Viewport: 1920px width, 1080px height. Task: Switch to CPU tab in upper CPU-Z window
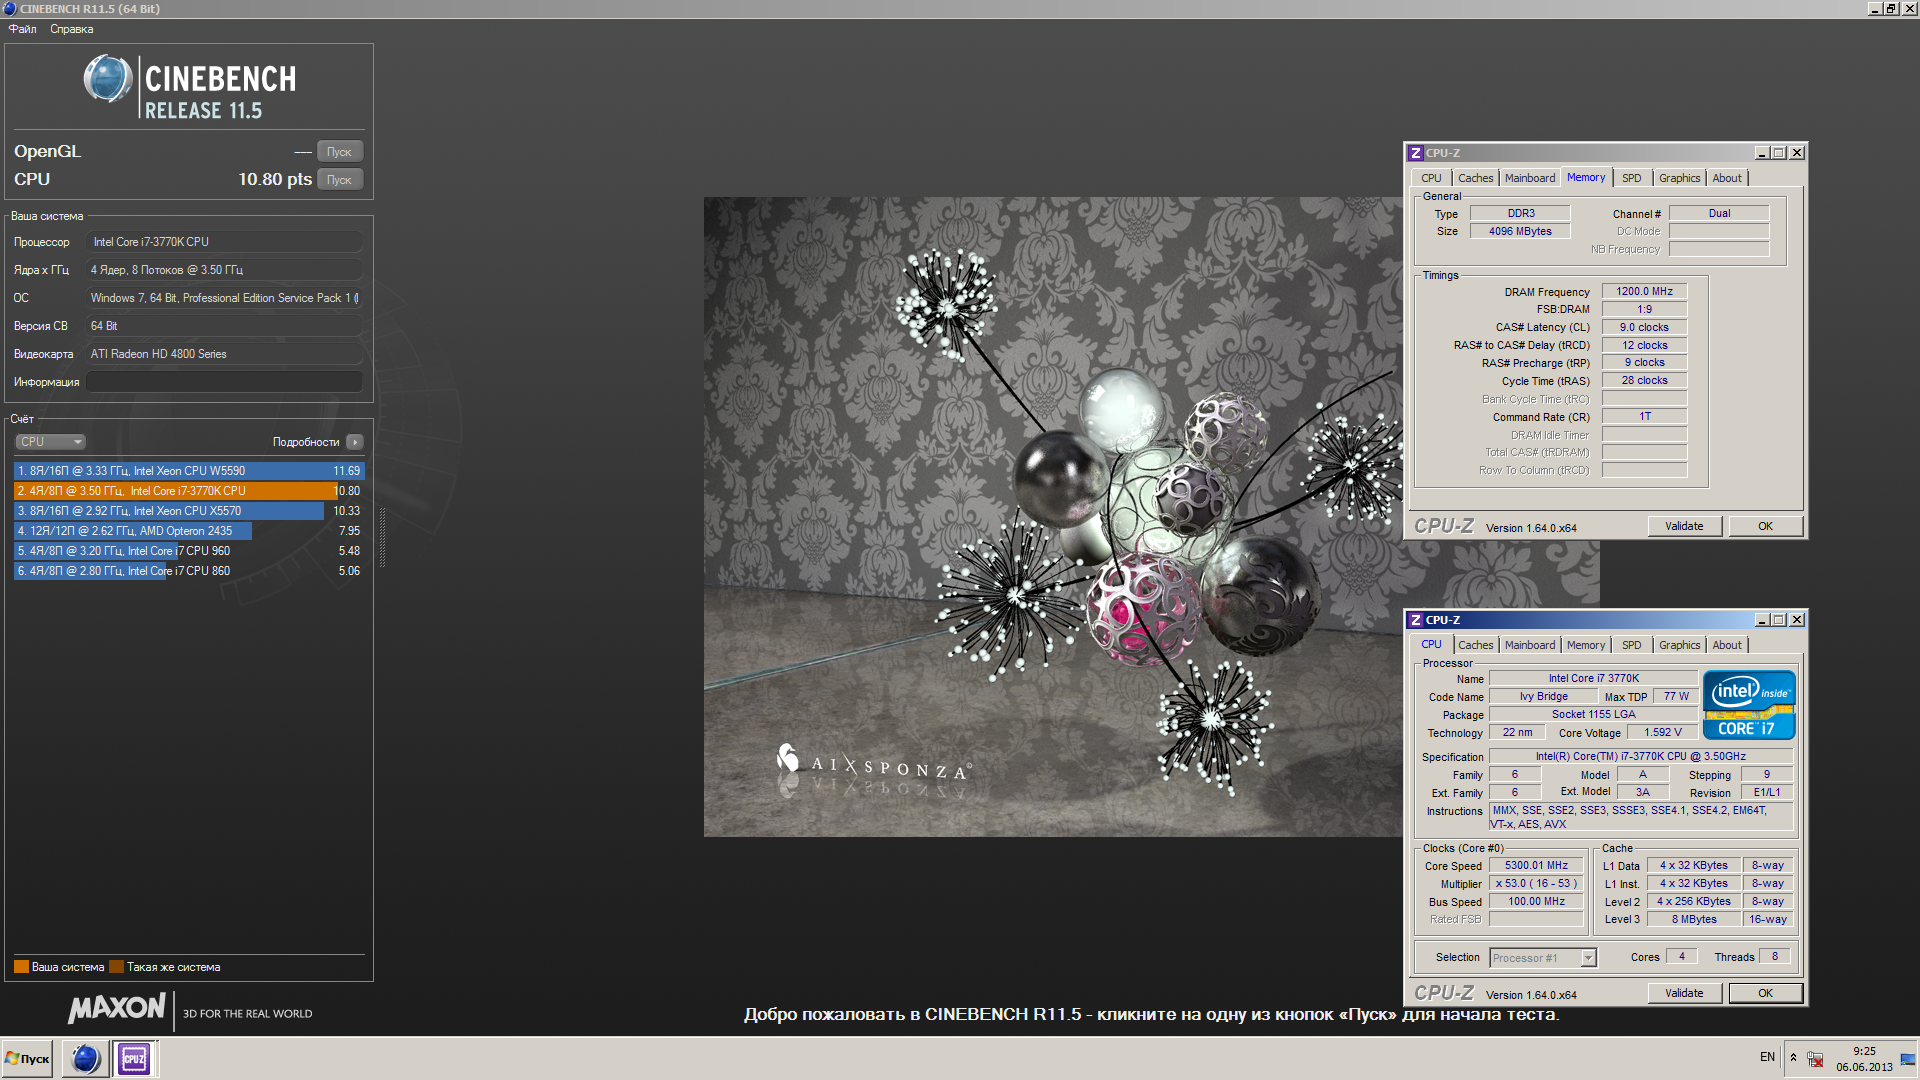click(x=1431, y=178)
